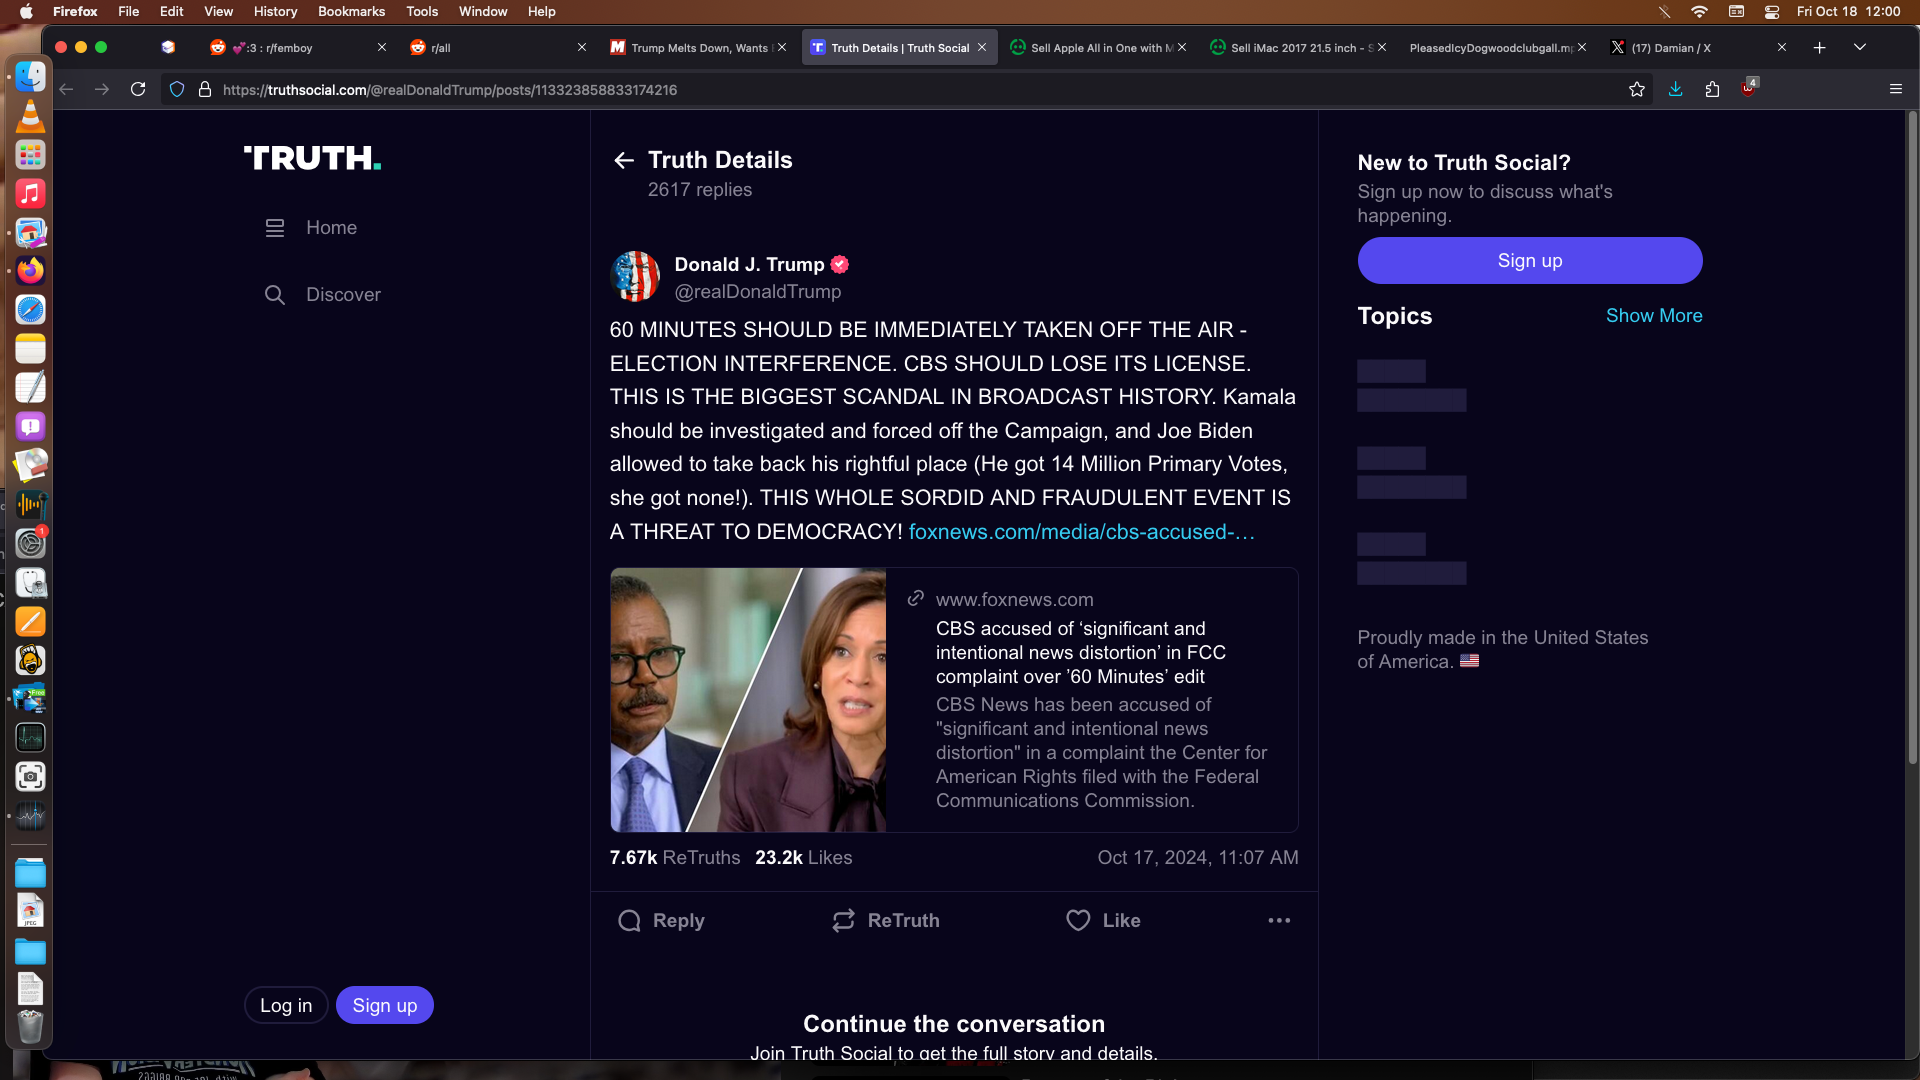This screenshot has width=1920, height=1080.
Task: Open the foxnews.com link in the post text
Action: [x=1080, y=532]
